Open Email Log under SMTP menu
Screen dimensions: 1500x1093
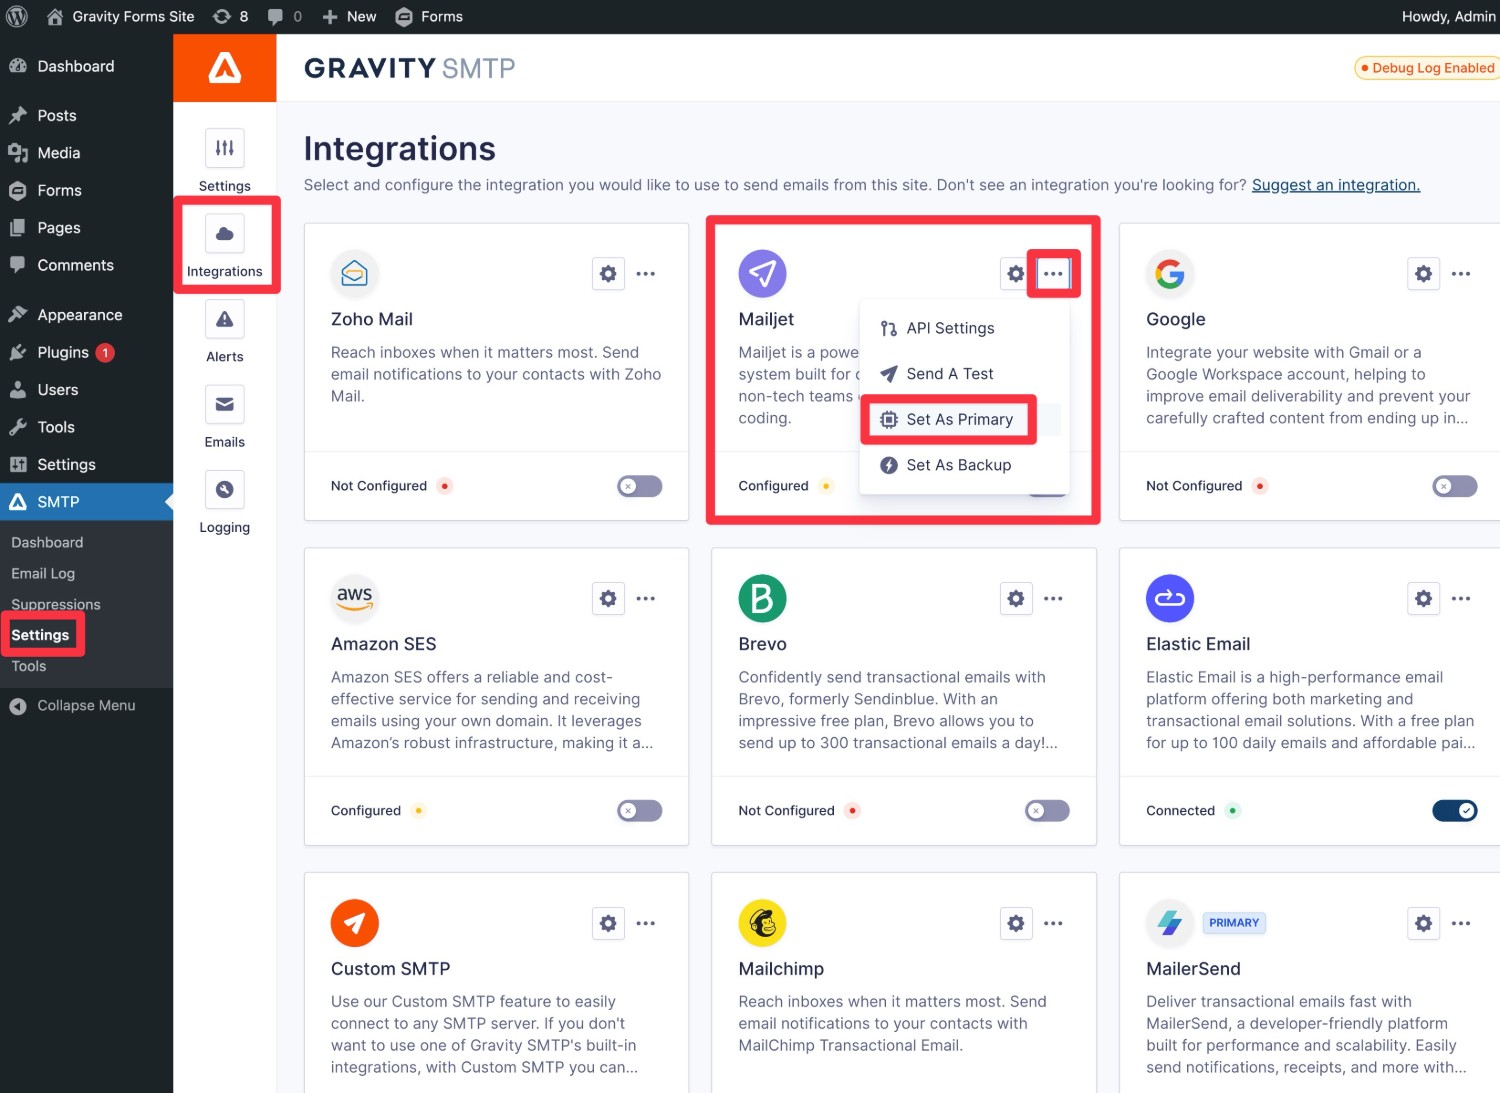[x=43, y=573]
